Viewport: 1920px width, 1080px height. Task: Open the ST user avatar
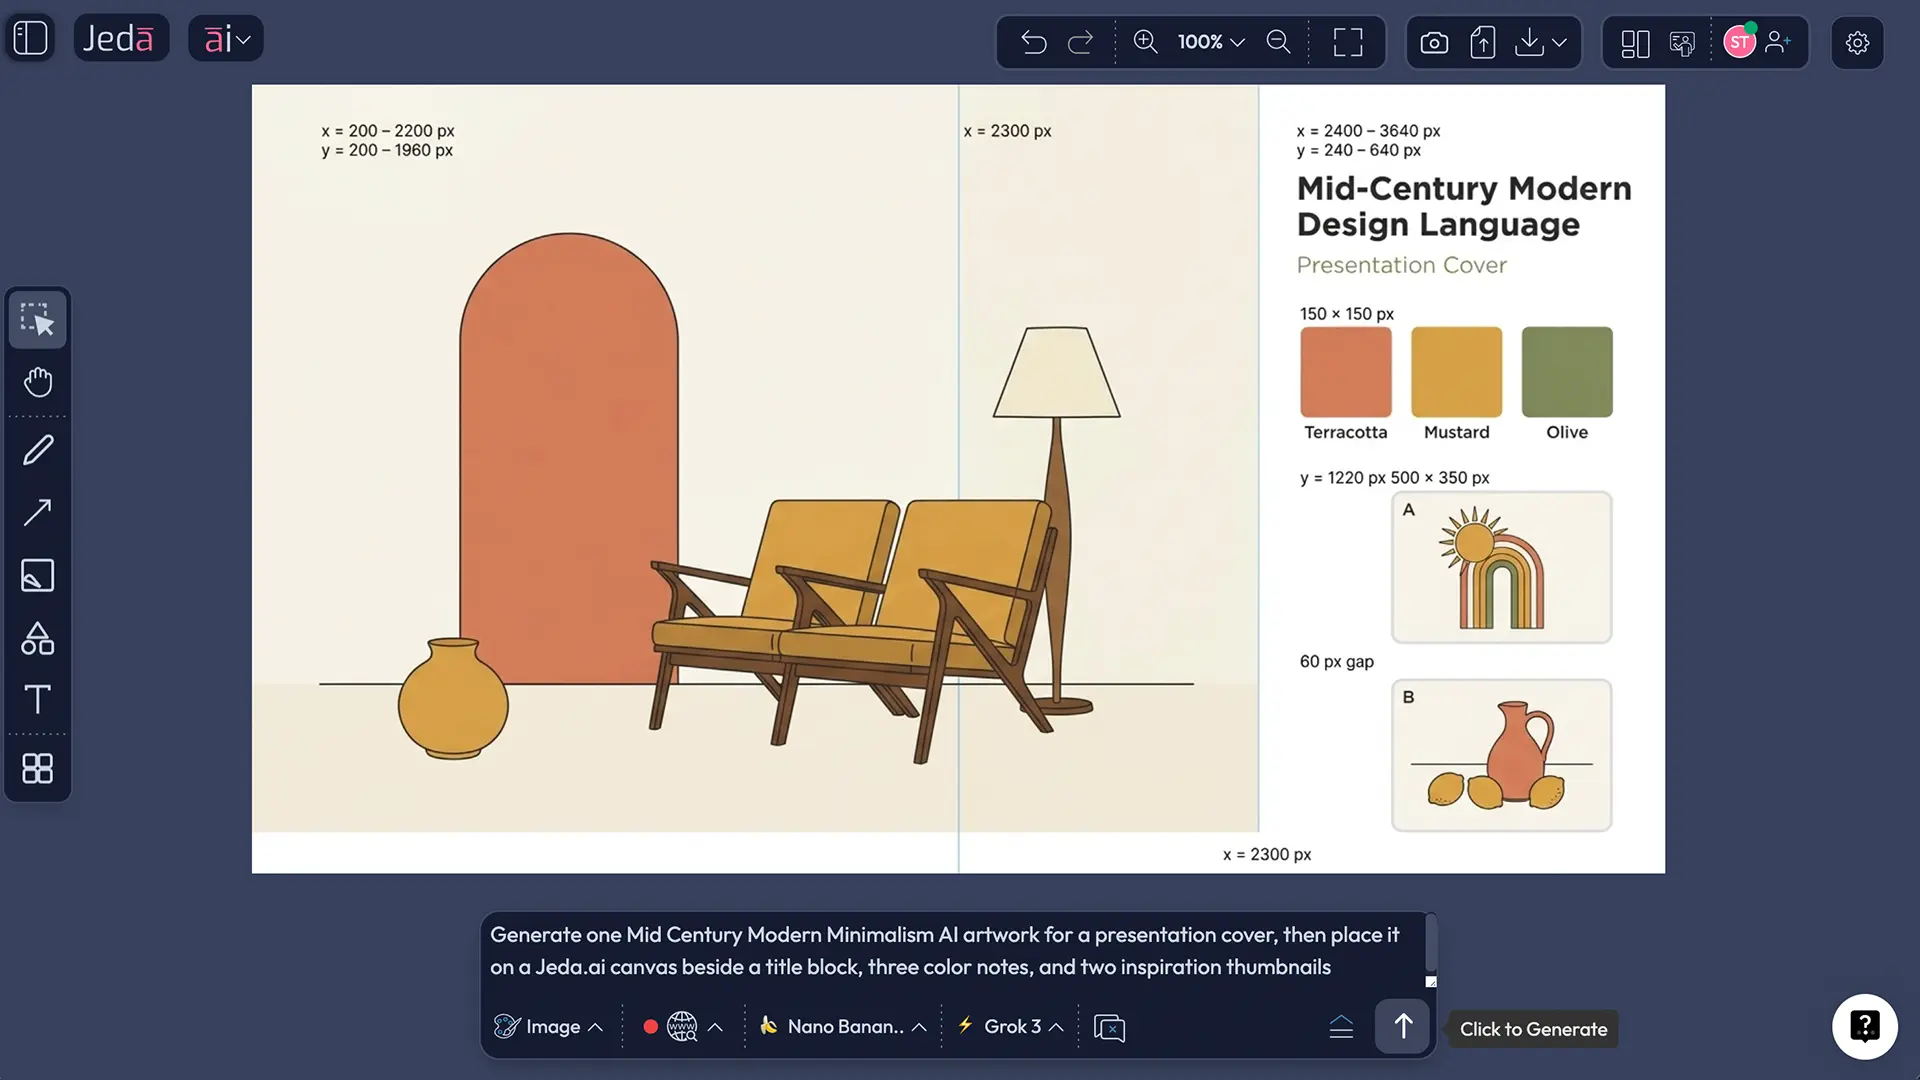coord(1740,42)
